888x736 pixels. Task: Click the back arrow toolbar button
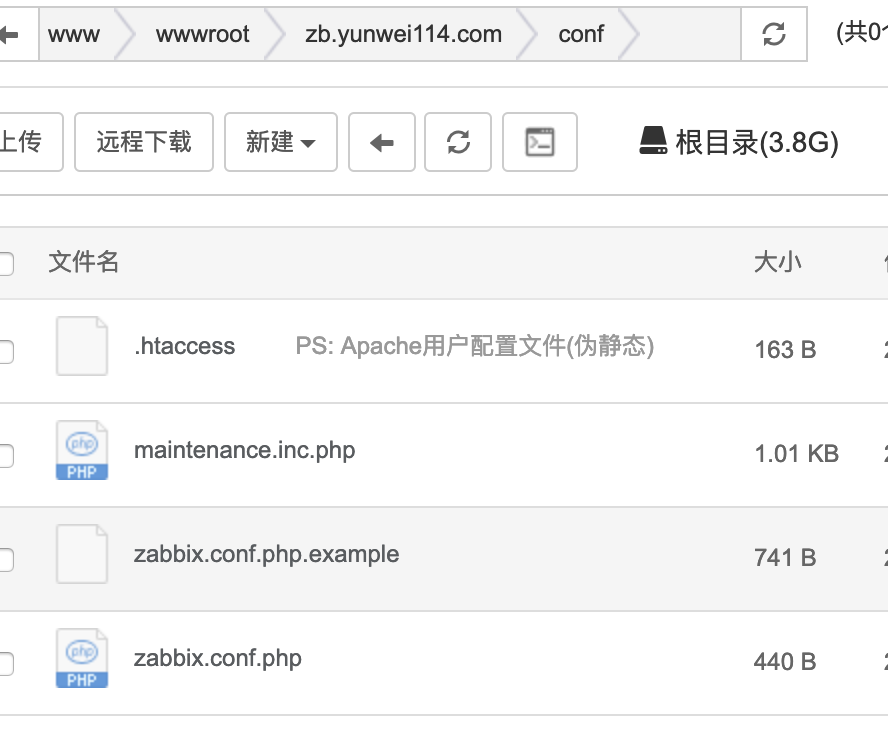pos(381,143)
